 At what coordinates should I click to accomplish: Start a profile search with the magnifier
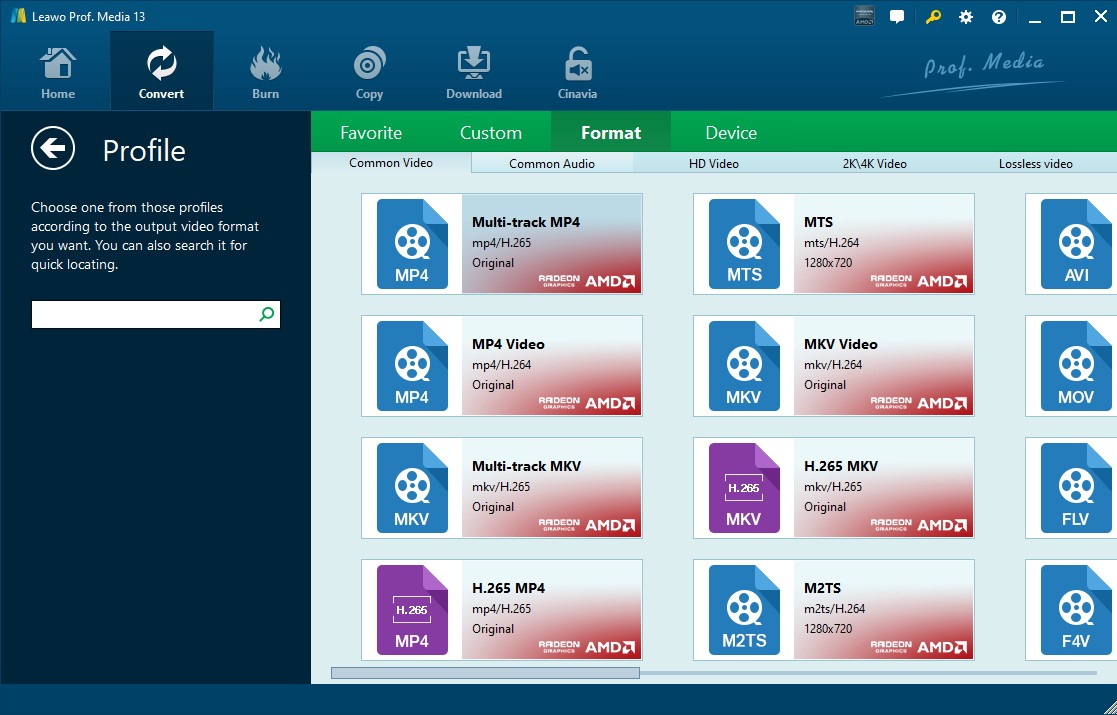coord(265,314)
